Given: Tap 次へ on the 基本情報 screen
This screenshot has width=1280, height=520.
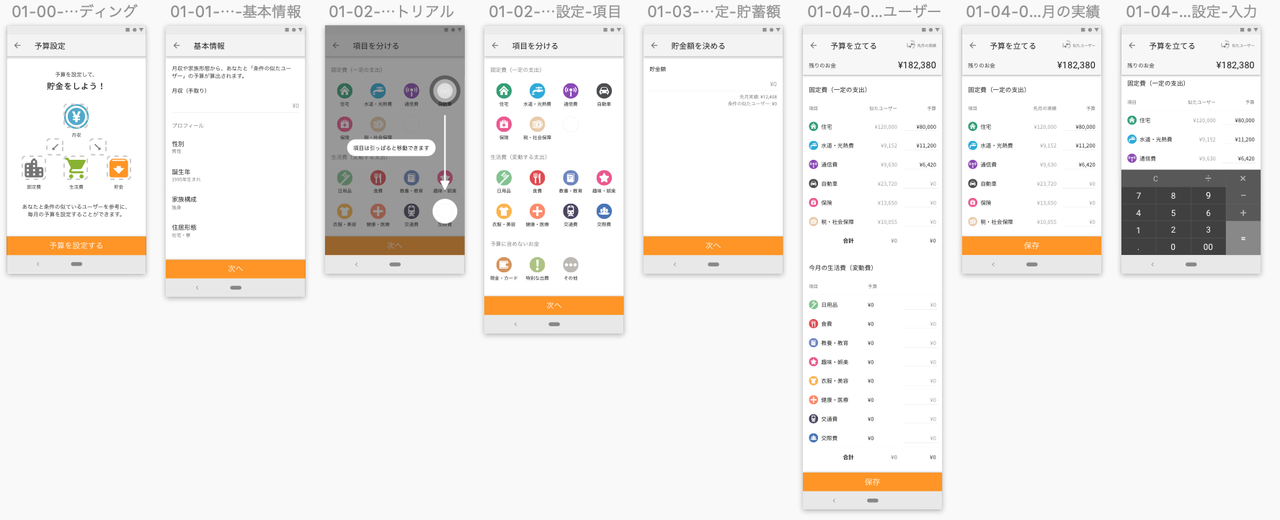Looking at the screenshot, I should click(235, 269).
